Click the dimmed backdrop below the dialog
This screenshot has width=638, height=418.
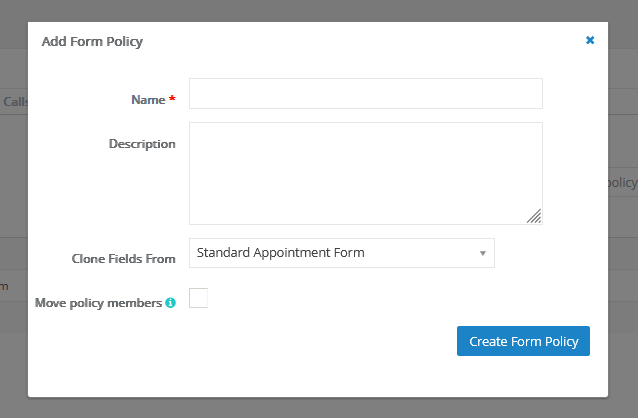[x=319, y=407]
